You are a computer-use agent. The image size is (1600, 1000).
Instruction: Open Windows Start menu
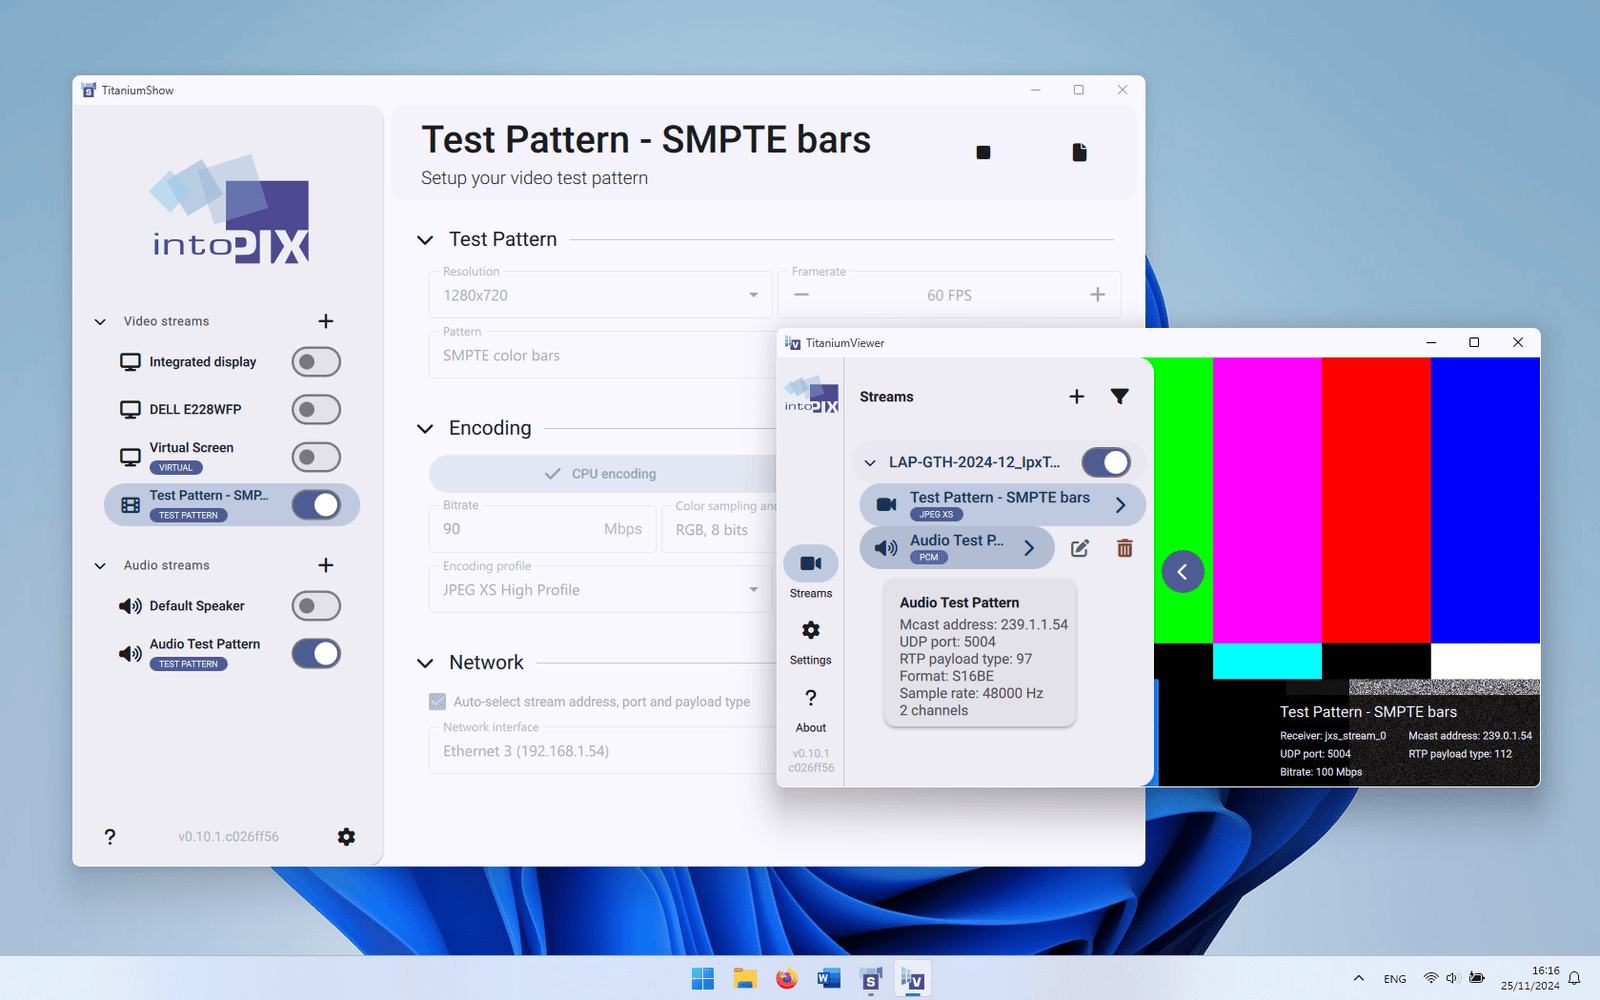pyautogui.click(x=703, y=979)
